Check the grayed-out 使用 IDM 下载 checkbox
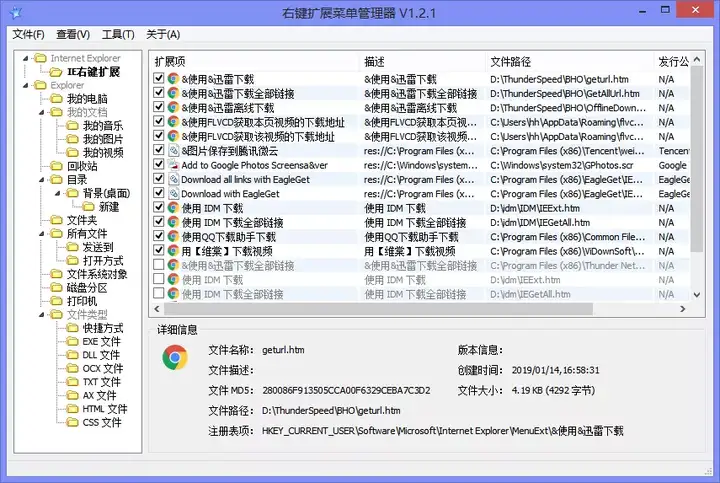 coord(159,279)
